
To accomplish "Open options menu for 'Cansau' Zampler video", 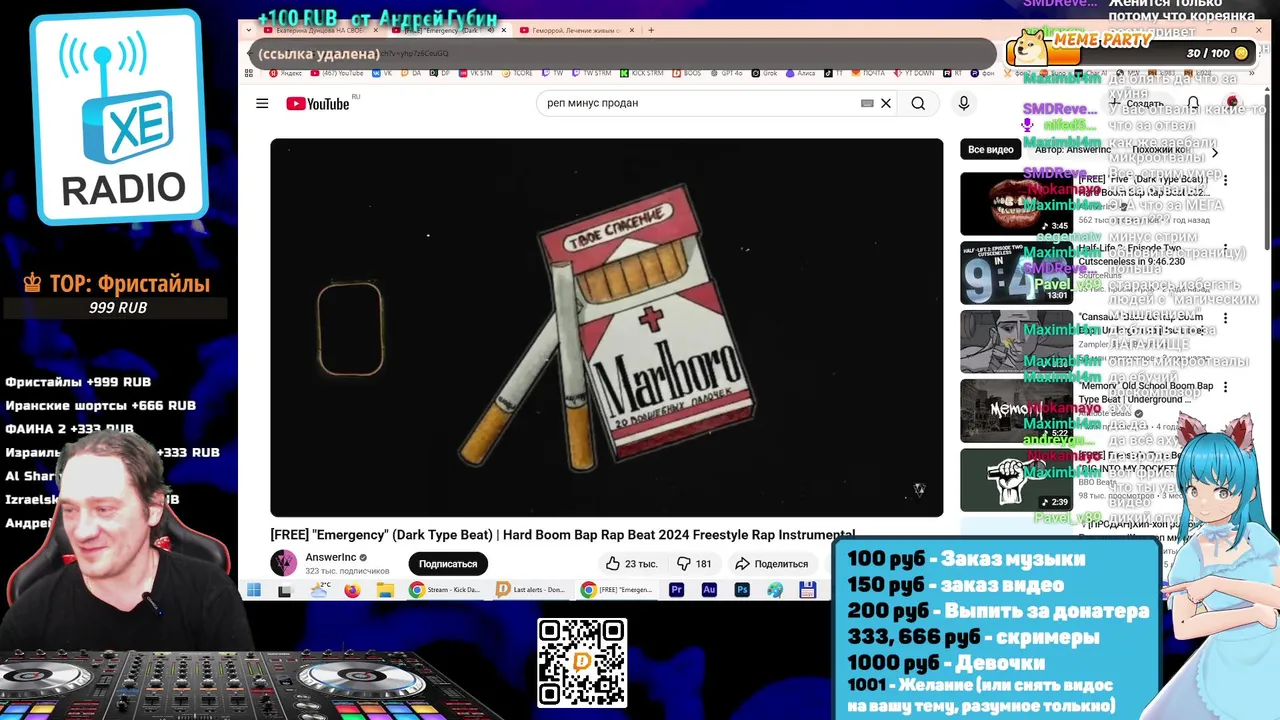I will [1225, 318].
